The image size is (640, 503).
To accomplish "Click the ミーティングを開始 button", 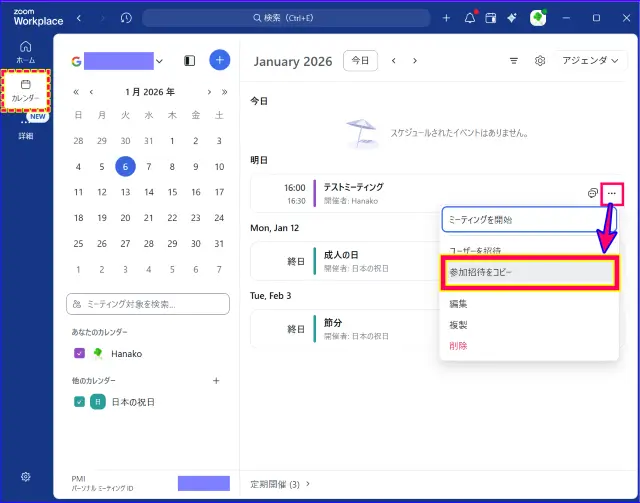I will click(529, 219).
